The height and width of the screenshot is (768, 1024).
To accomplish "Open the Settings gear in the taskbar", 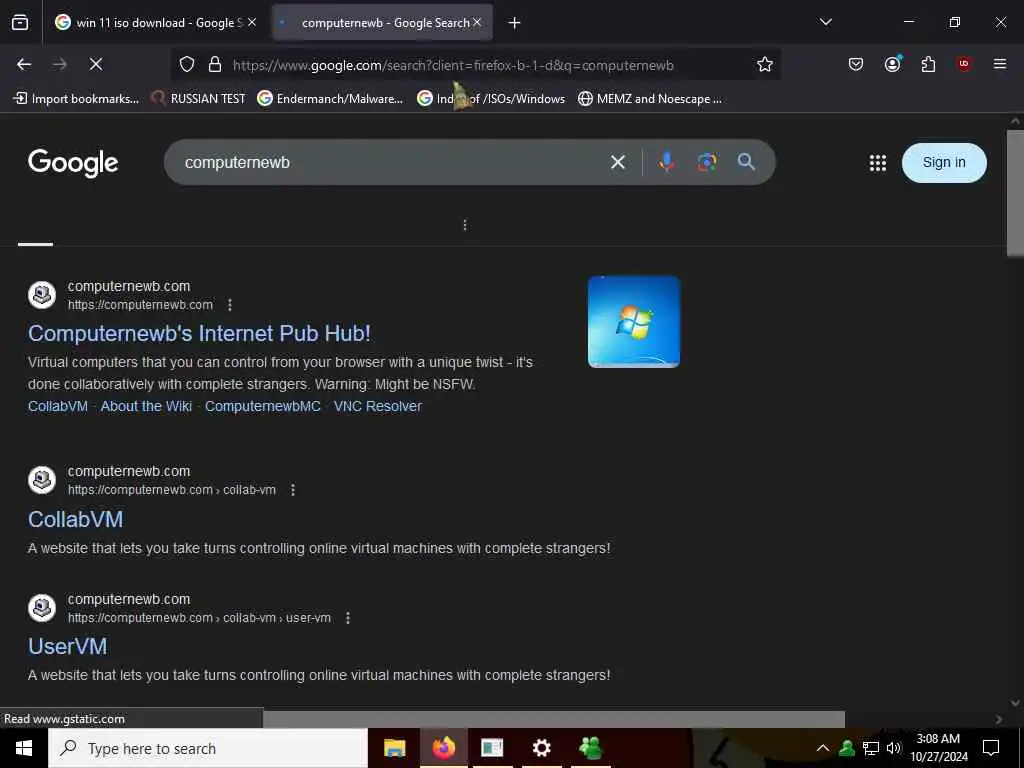I will pyautogui.click(x=541, y=748).
